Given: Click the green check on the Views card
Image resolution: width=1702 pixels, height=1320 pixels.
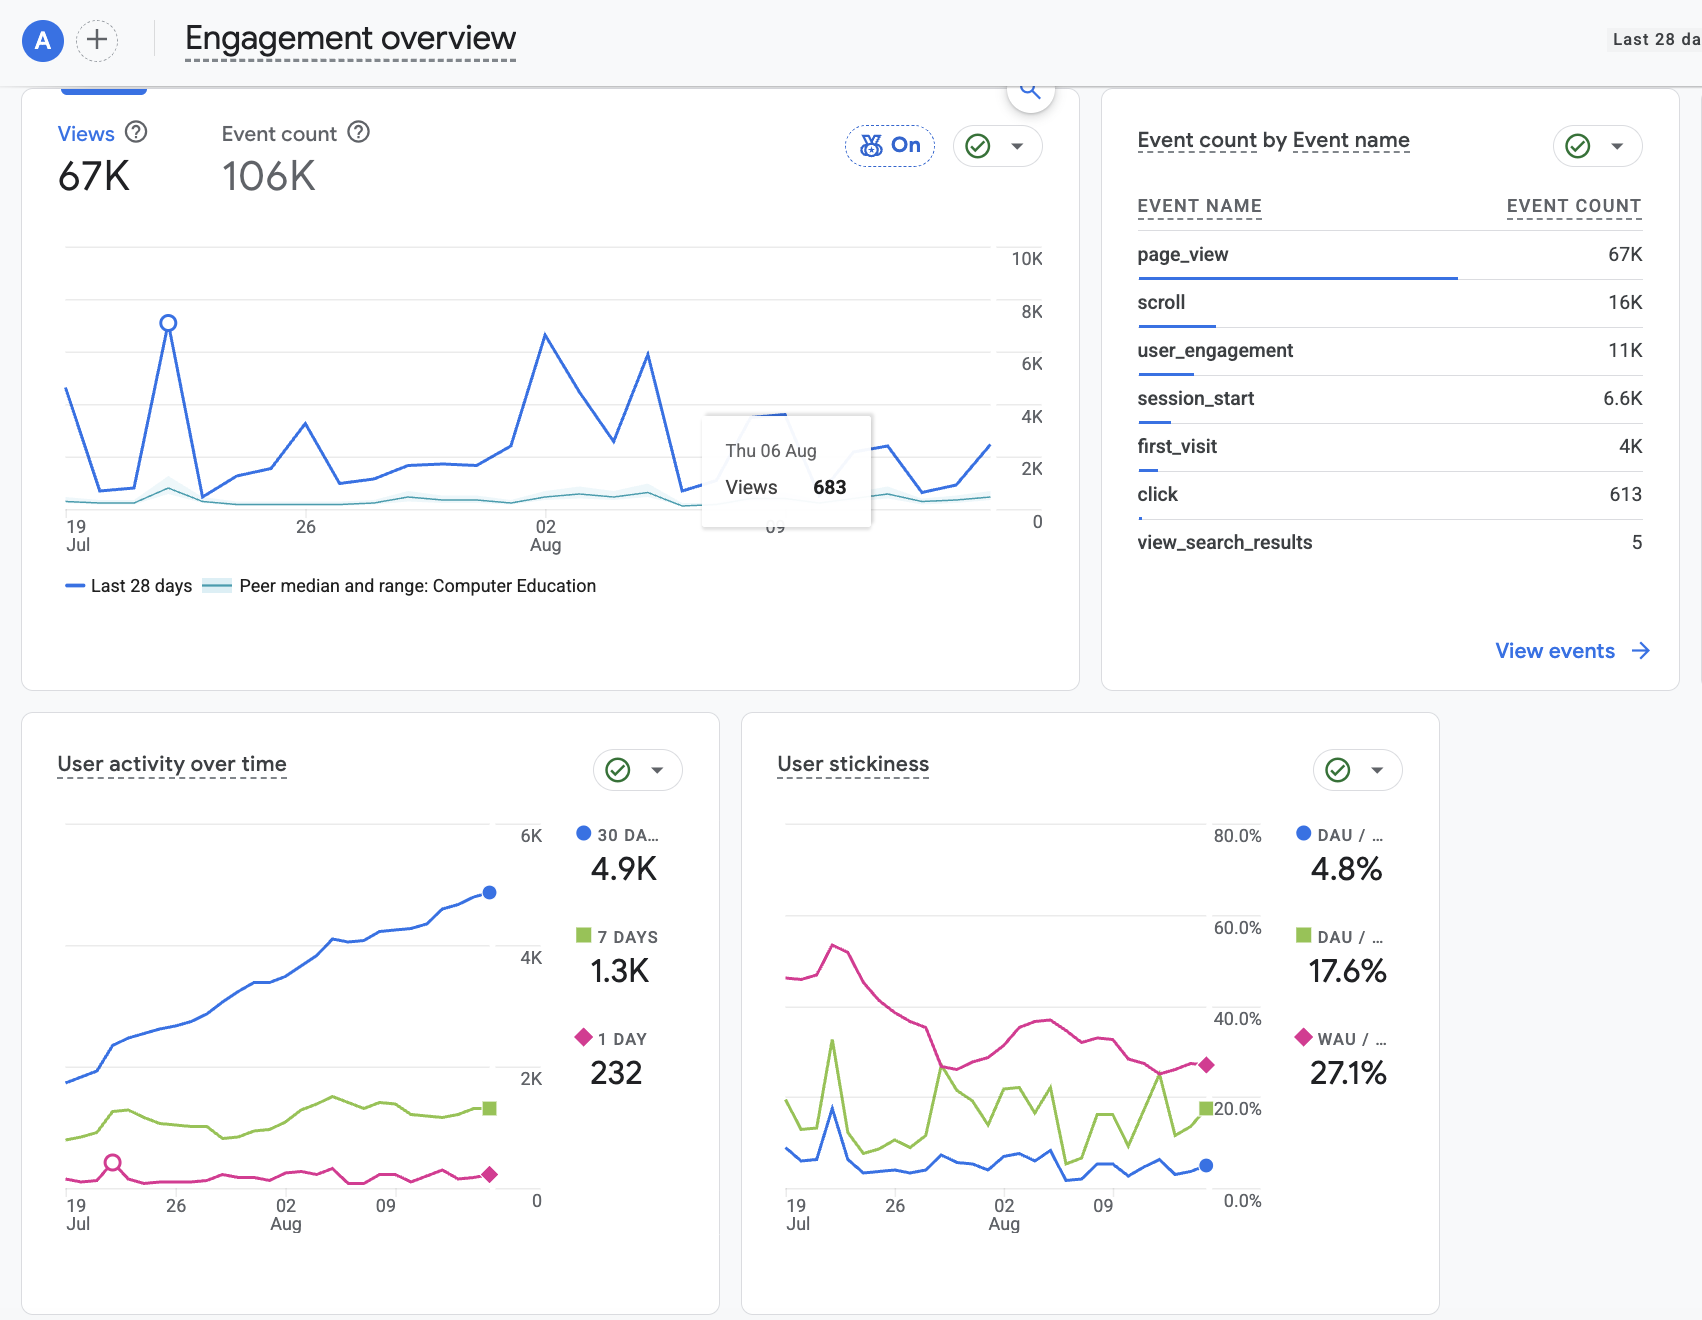Looking at the screenshot, I should pyautogui.click(x=978, y=146).
